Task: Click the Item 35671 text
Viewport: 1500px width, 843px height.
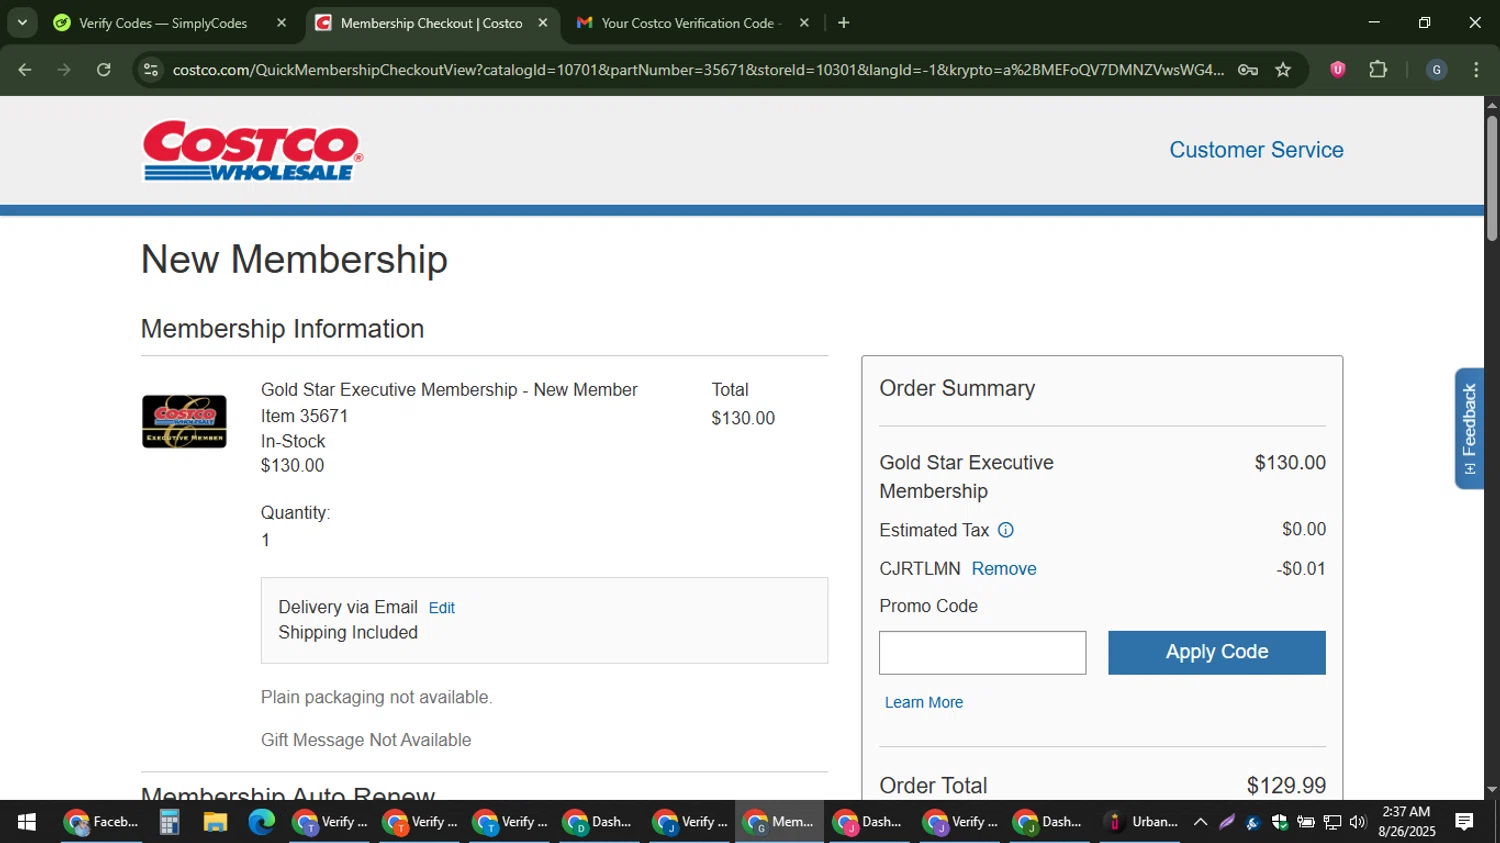Action: coord(304,416)
